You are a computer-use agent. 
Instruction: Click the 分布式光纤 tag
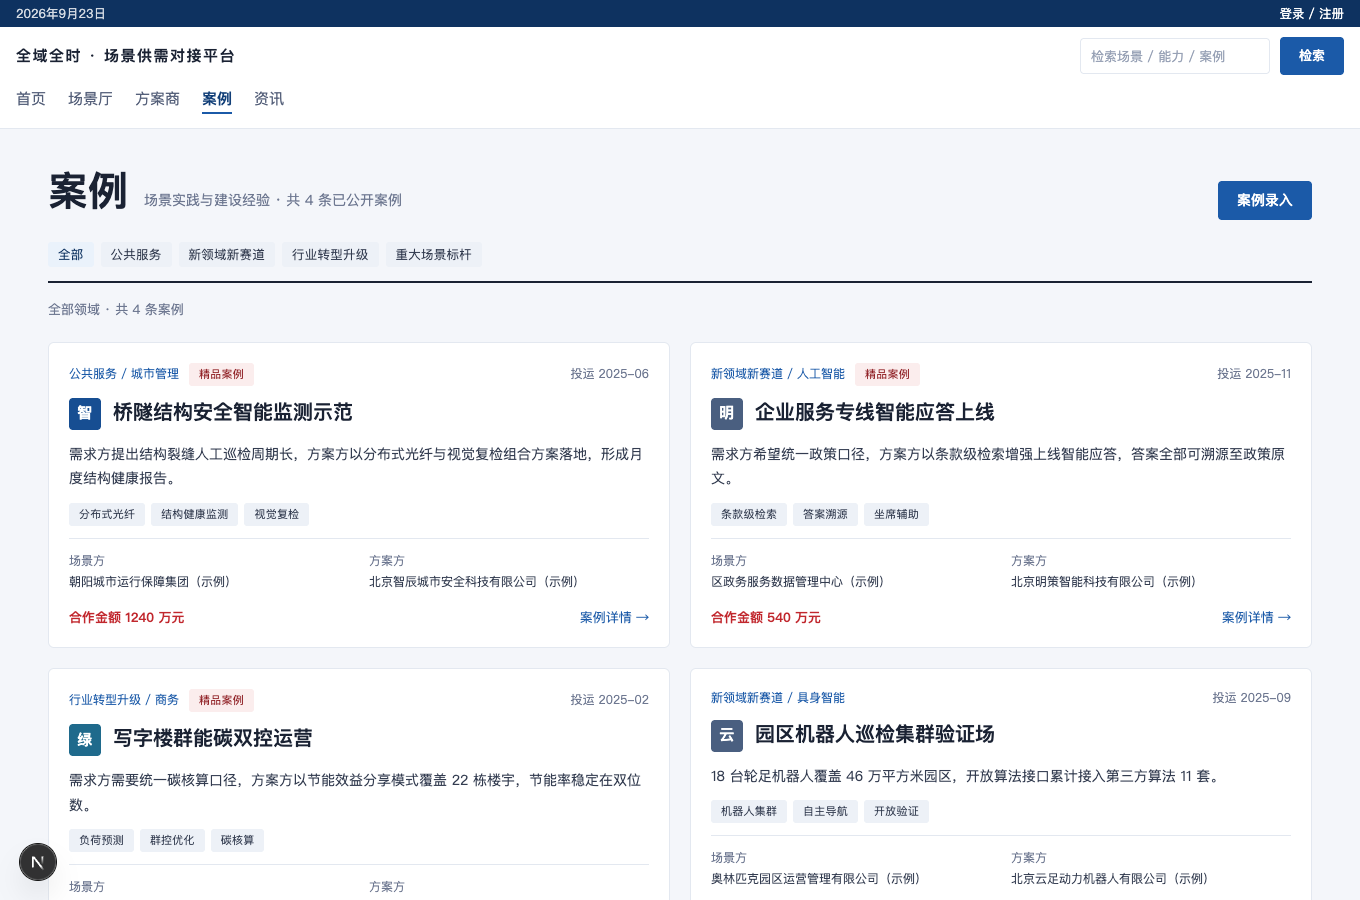coord(107,514)
